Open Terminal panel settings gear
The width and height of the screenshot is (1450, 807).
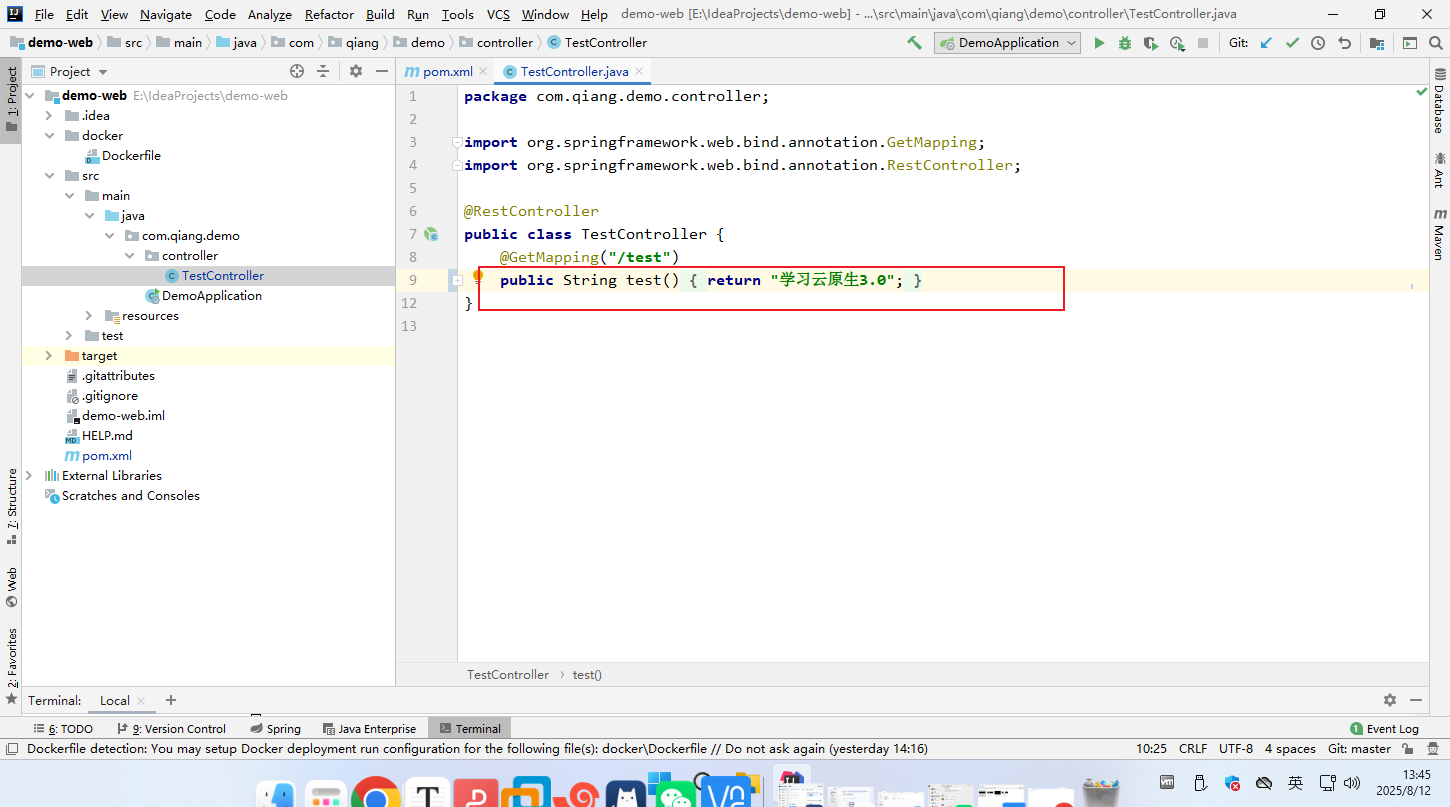(1390, 700)
